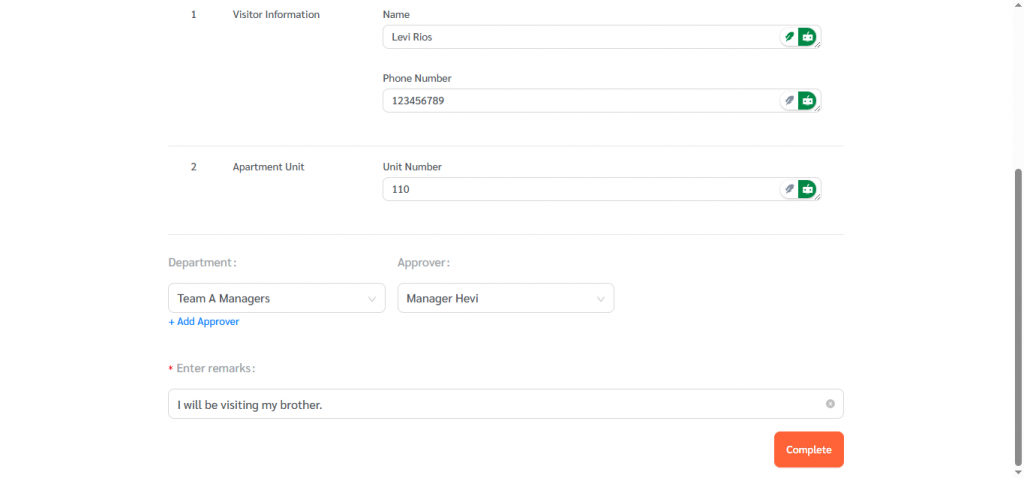Click inside the Enter remarks text box

pos(490,404)
